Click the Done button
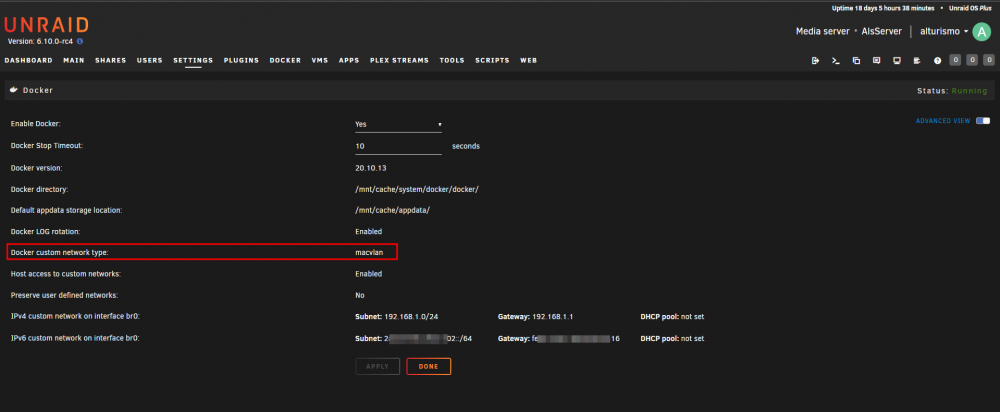1000x412 pixels. pos(429,367)
